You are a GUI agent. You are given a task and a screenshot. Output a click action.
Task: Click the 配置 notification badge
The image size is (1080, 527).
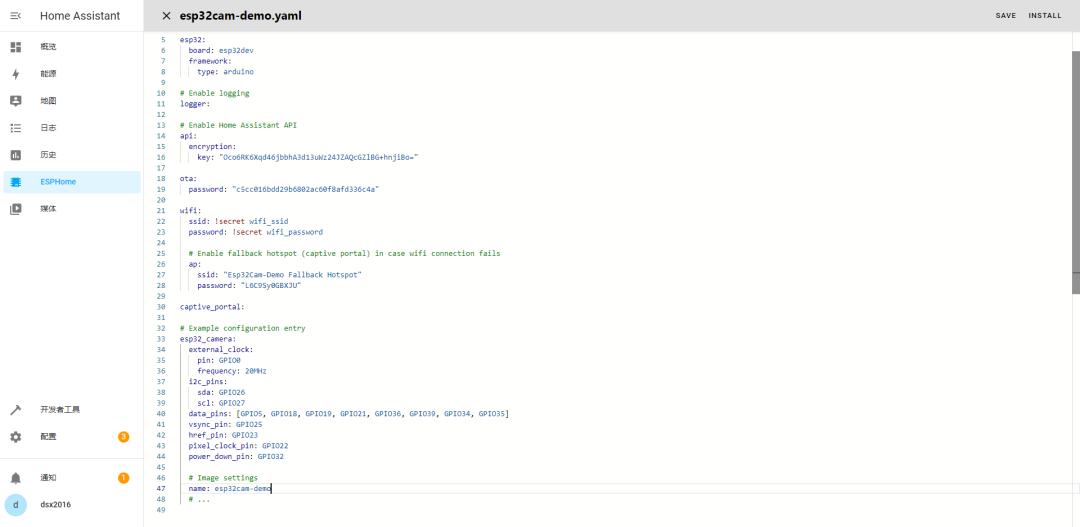pyautogui.click(x=123, y=437)
